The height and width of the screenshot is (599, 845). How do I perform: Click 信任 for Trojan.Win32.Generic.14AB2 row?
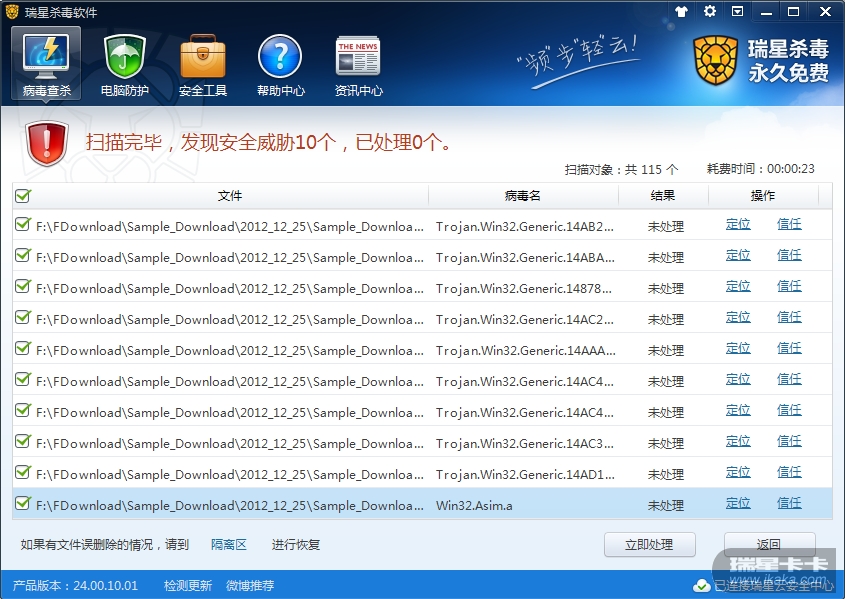(789, 224)
